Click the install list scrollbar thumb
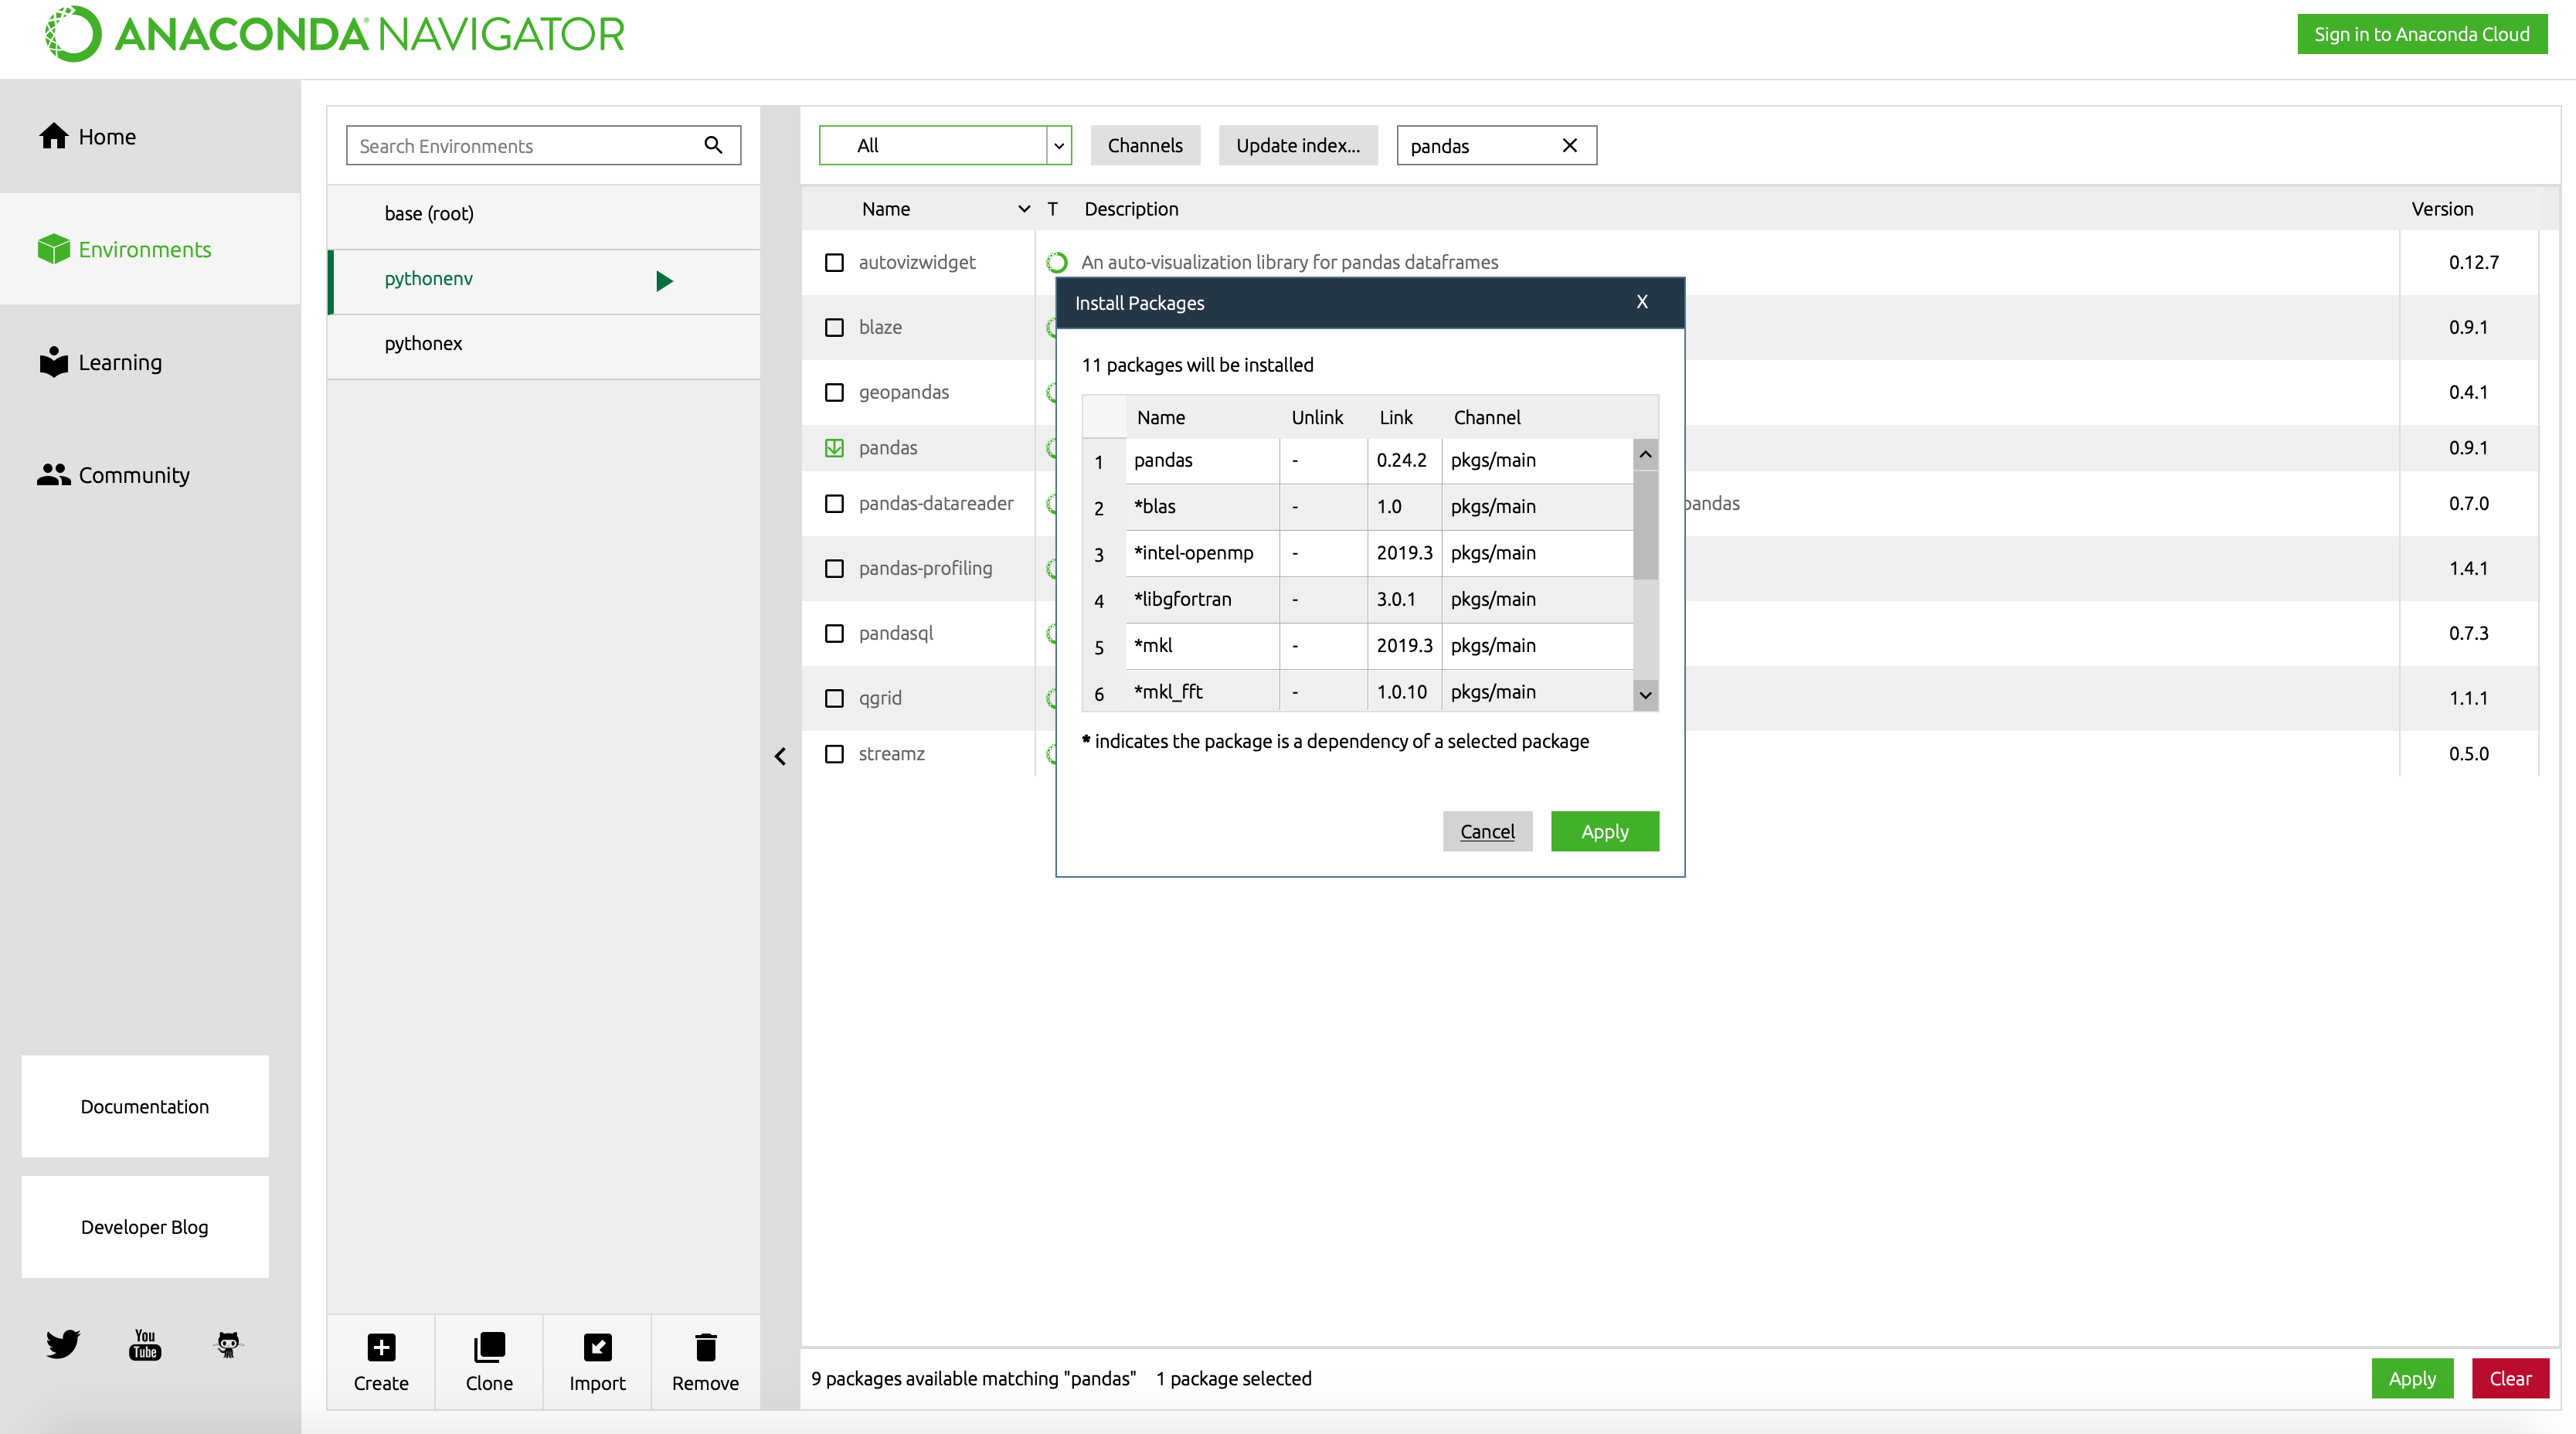The width and height of the screenshot is (2576, 1434). tap(1645, 524)
